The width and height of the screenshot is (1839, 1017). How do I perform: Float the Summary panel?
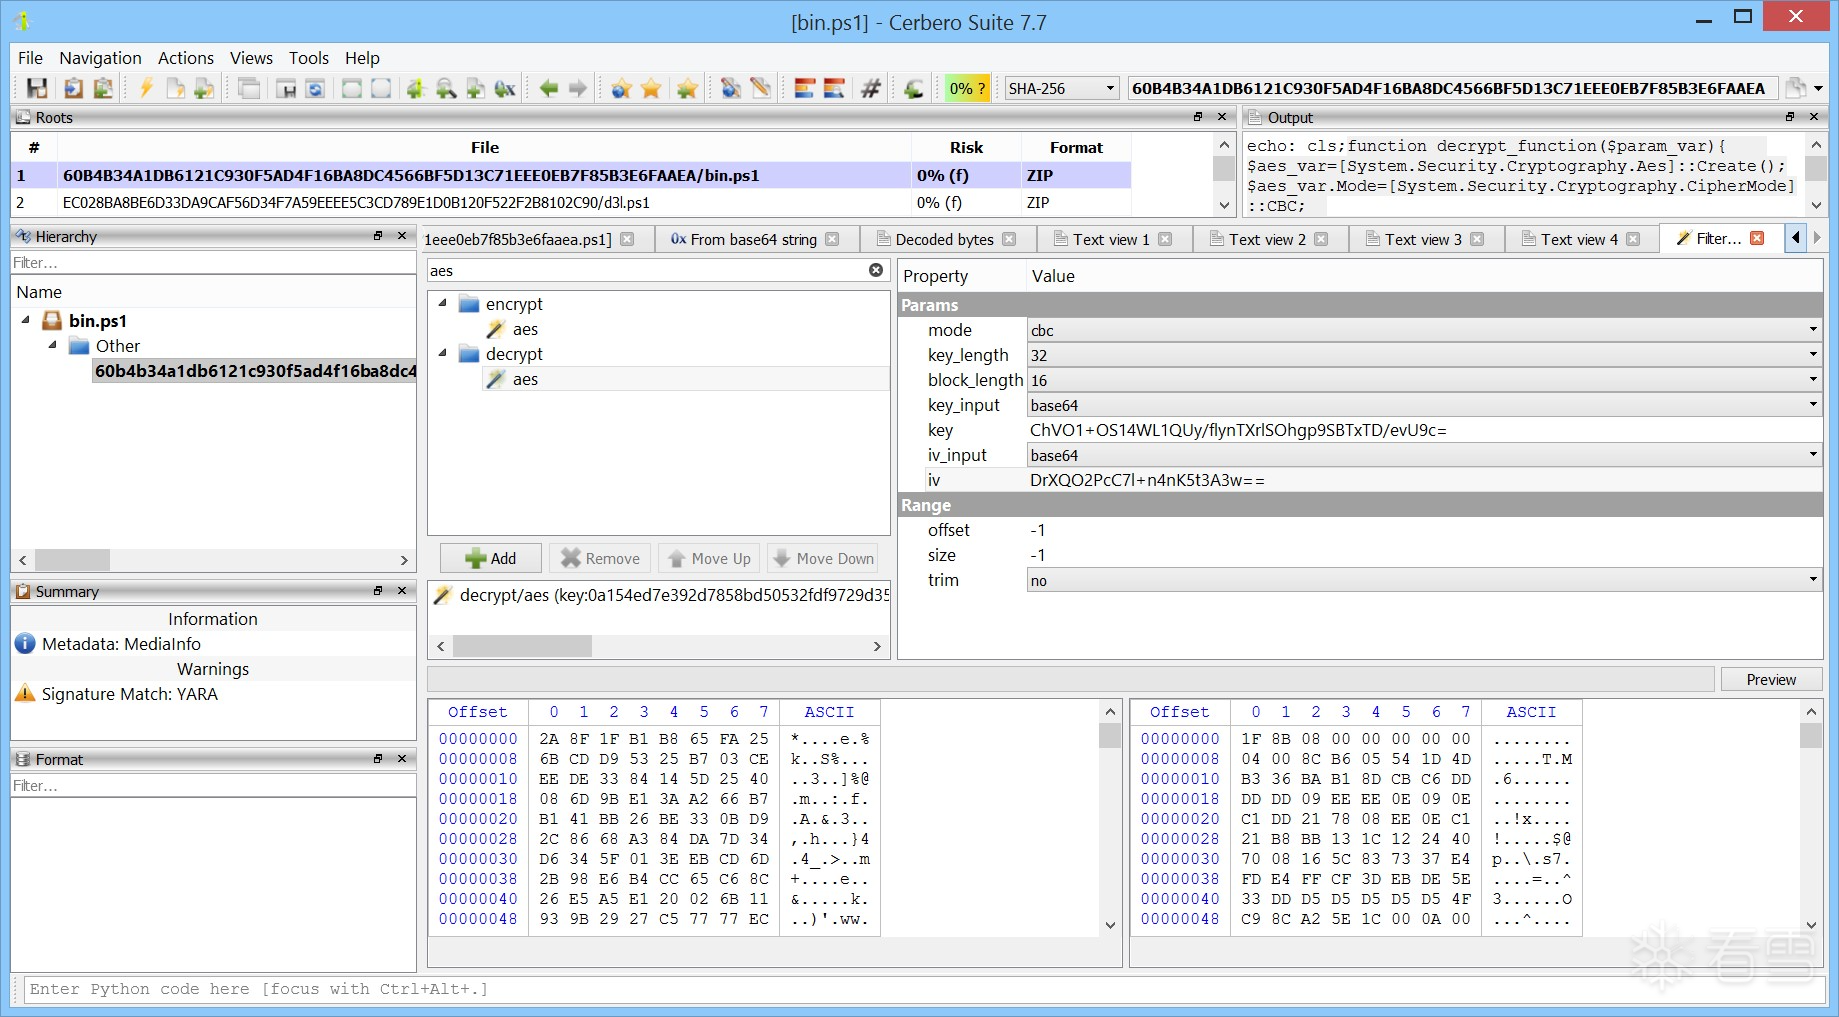pos(378,591)
